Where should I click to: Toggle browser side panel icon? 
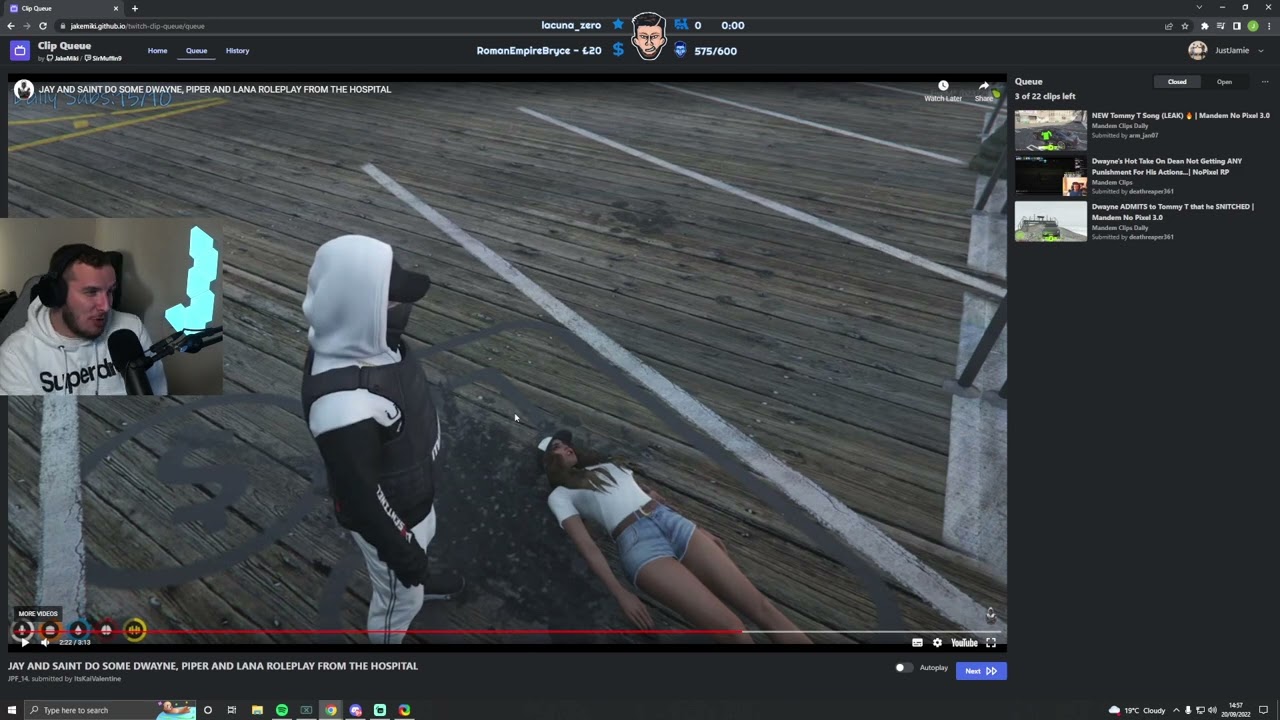[x=1237, y=26]
